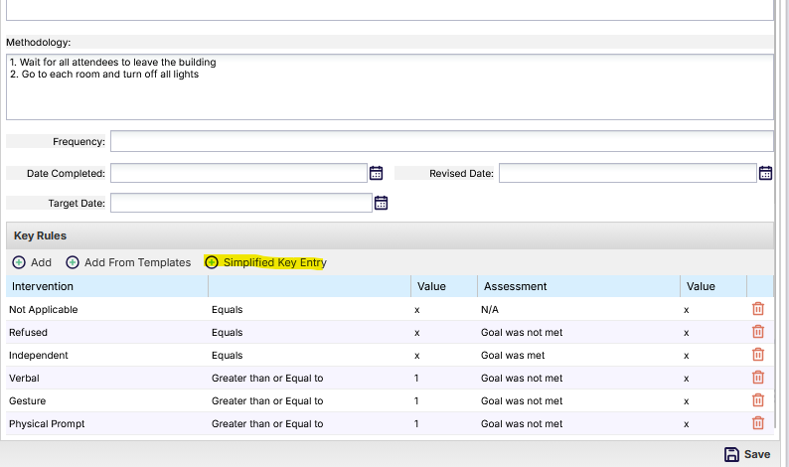Viewport: 789px width, 467px height.
Task: Focus the Frequency input field
Action: coord(442,141)
